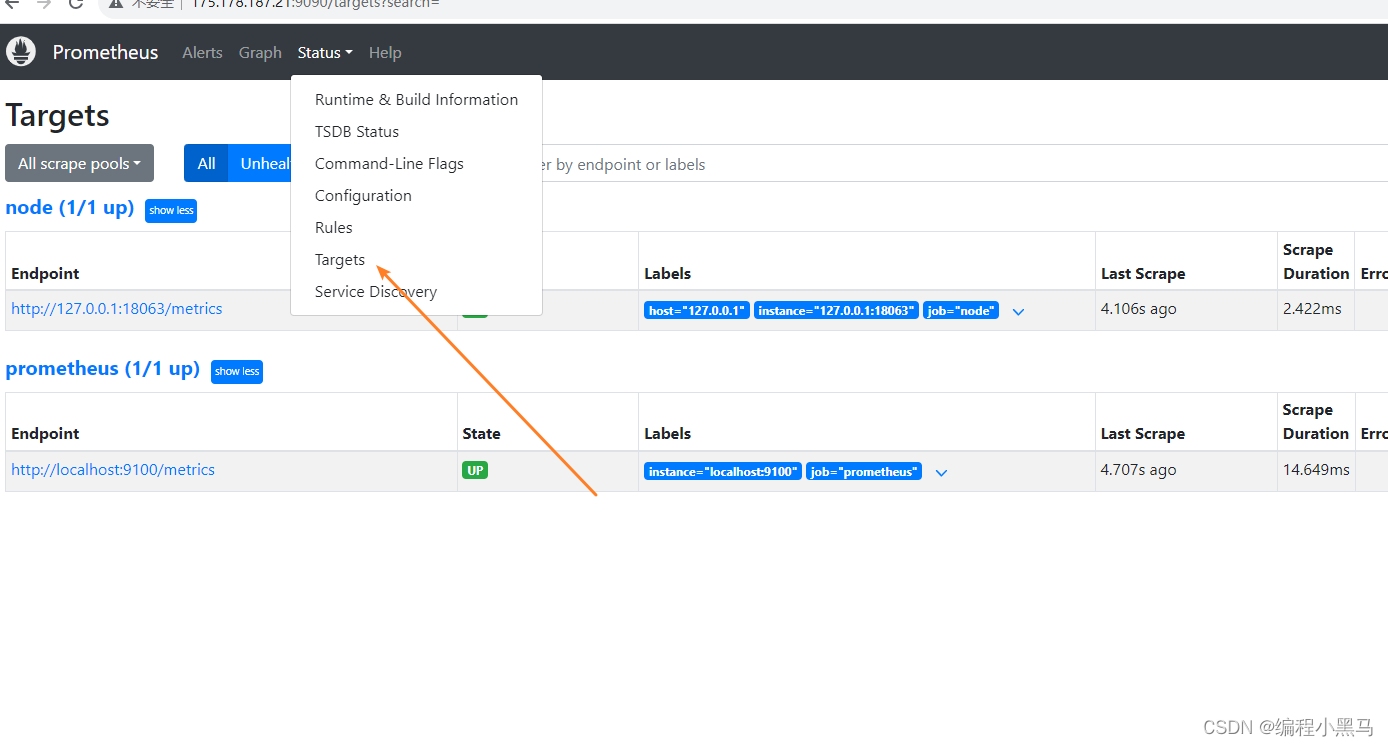1388x746 pixels.
Task: Go to the Alerts page
Action: 202,53
